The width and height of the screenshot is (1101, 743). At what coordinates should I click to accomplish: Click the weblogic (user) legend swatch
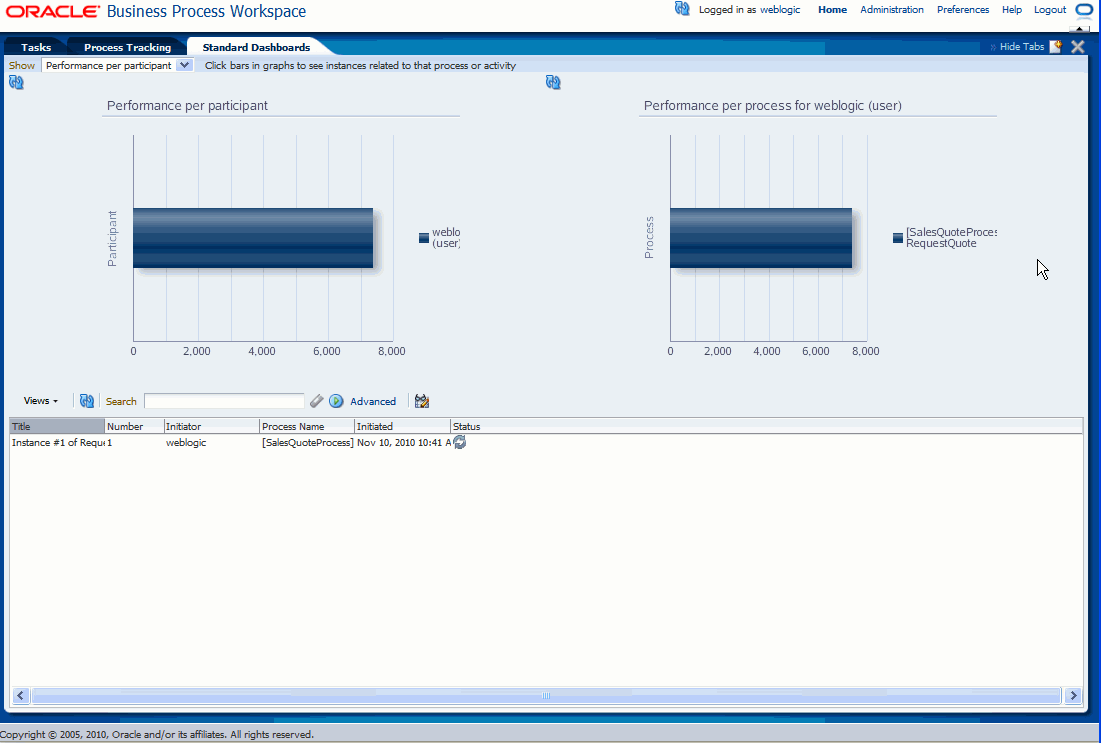pos(423,238)
